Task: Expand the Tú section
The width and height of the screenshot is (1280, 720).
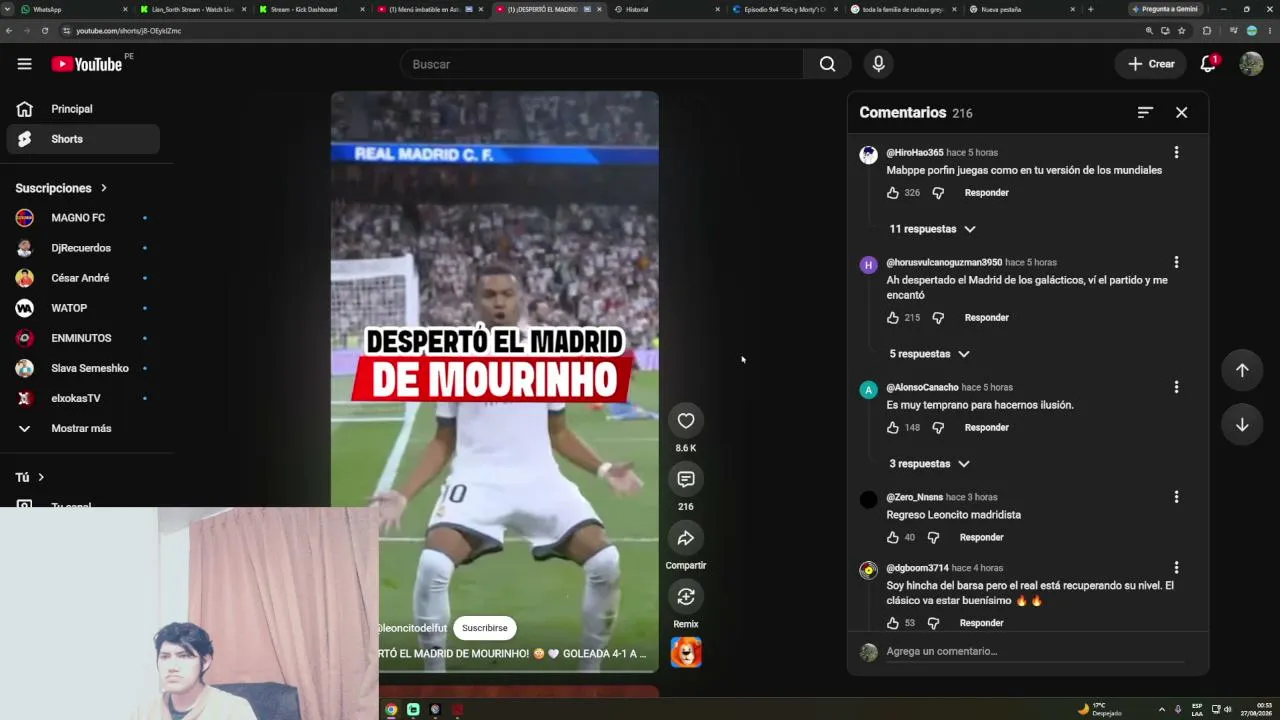Action: pyautogui.click(x=30, y=478)
